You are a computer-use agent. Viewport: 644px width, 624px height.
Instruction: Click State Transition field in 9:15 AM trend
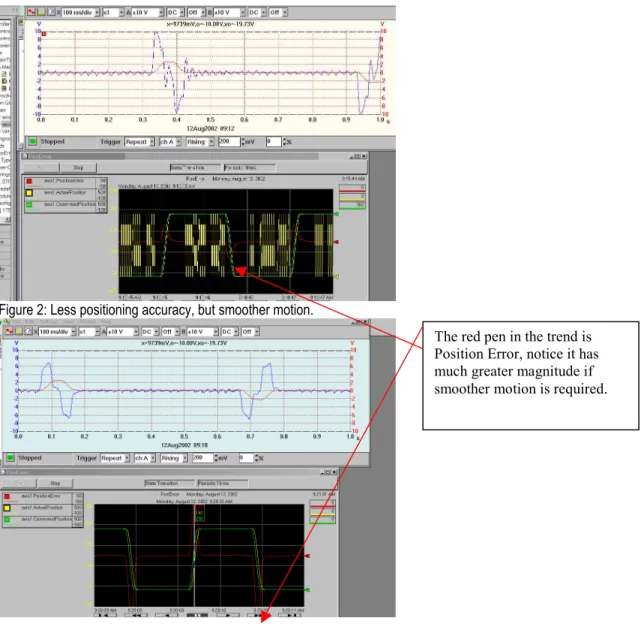click(195, 168)
